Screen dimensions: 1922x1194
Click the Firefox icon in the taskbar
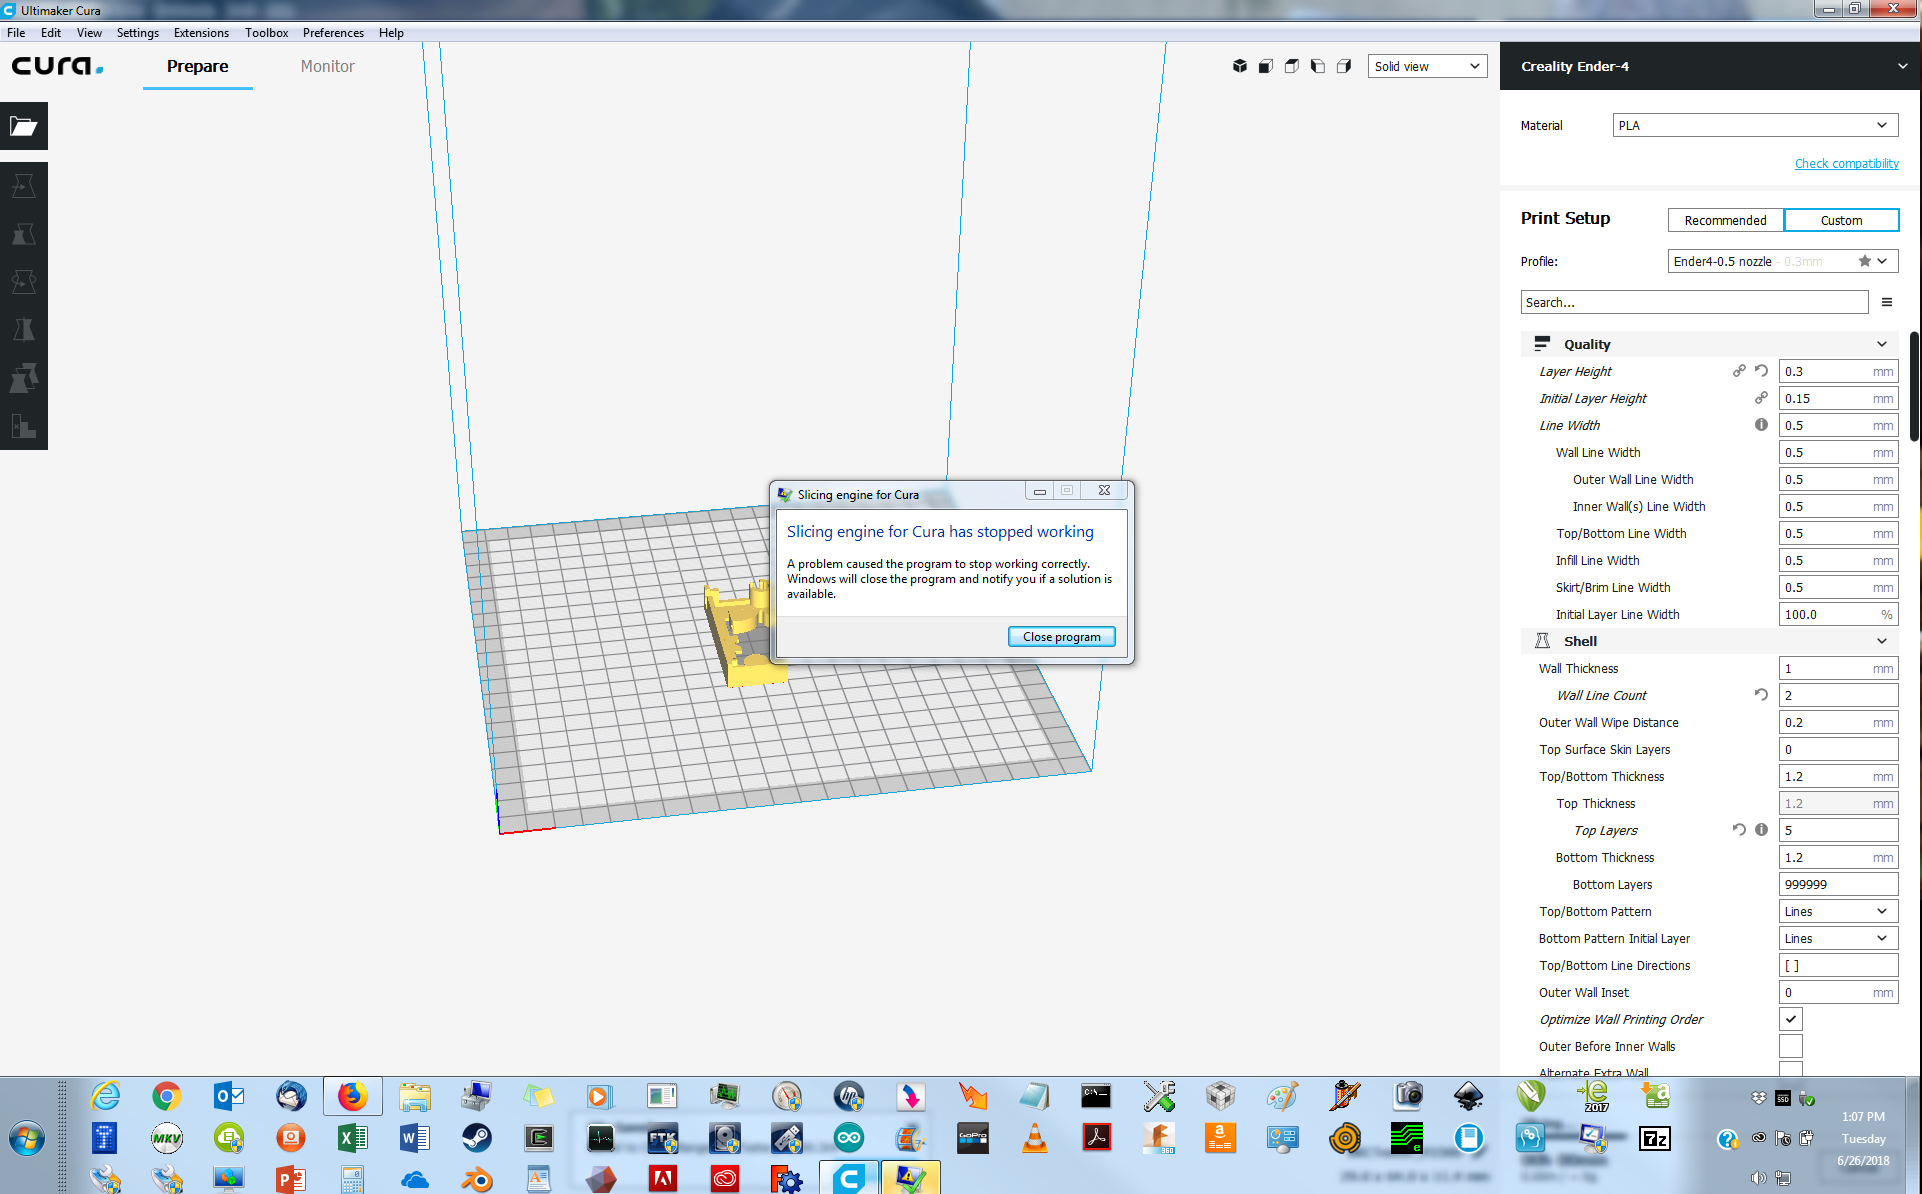click(352, 1097)
